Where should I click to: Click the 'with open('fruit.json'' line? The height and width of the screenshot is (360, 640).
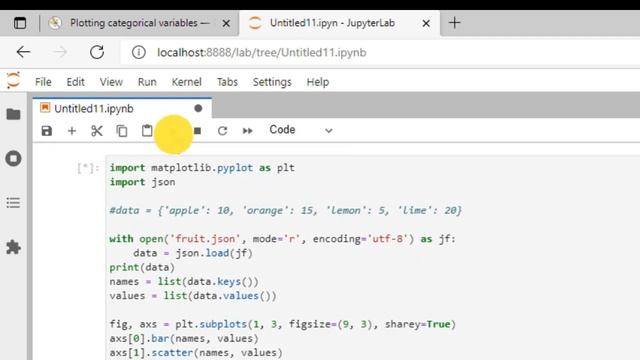coord(282,239)
